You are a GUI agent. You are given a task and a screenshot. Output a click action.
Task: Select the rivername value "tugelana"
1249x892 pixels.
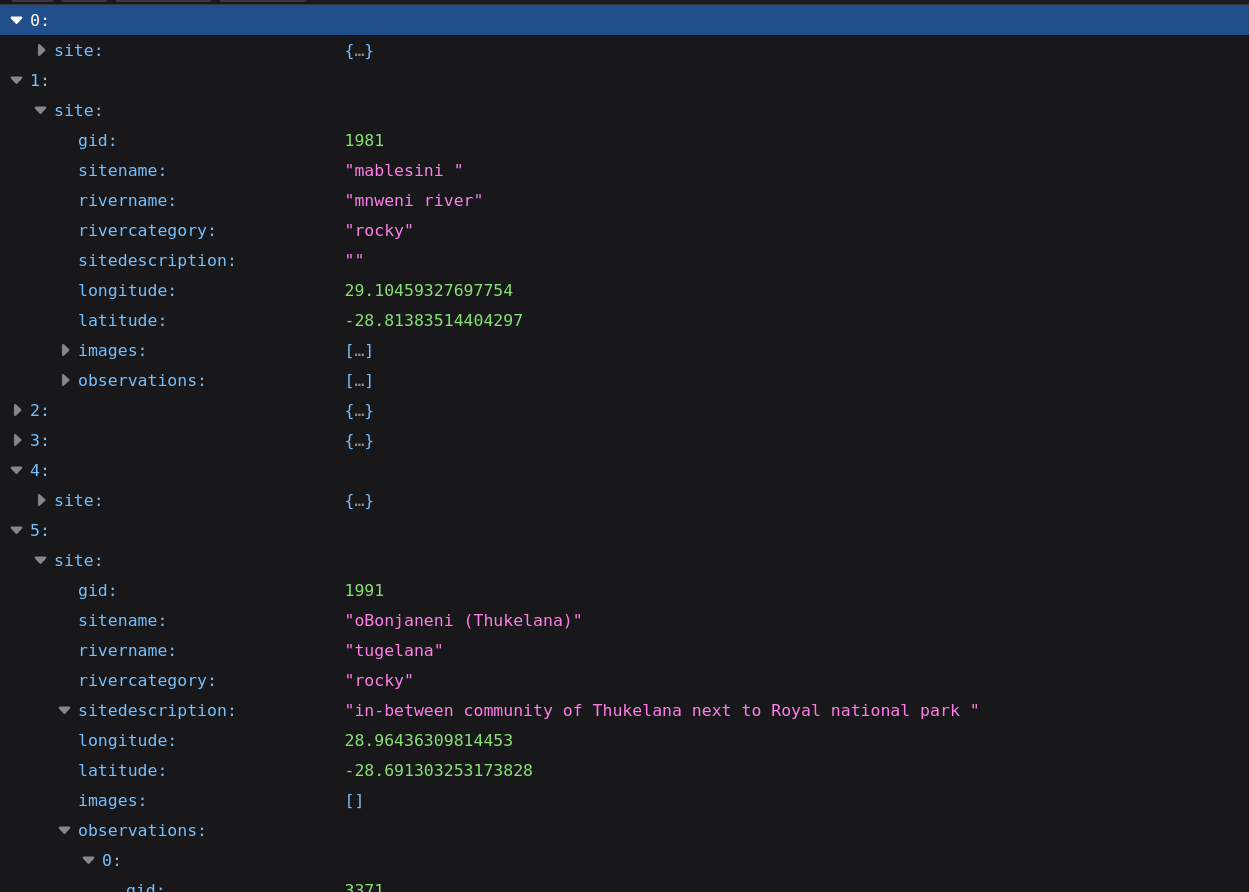coord(394,651)
